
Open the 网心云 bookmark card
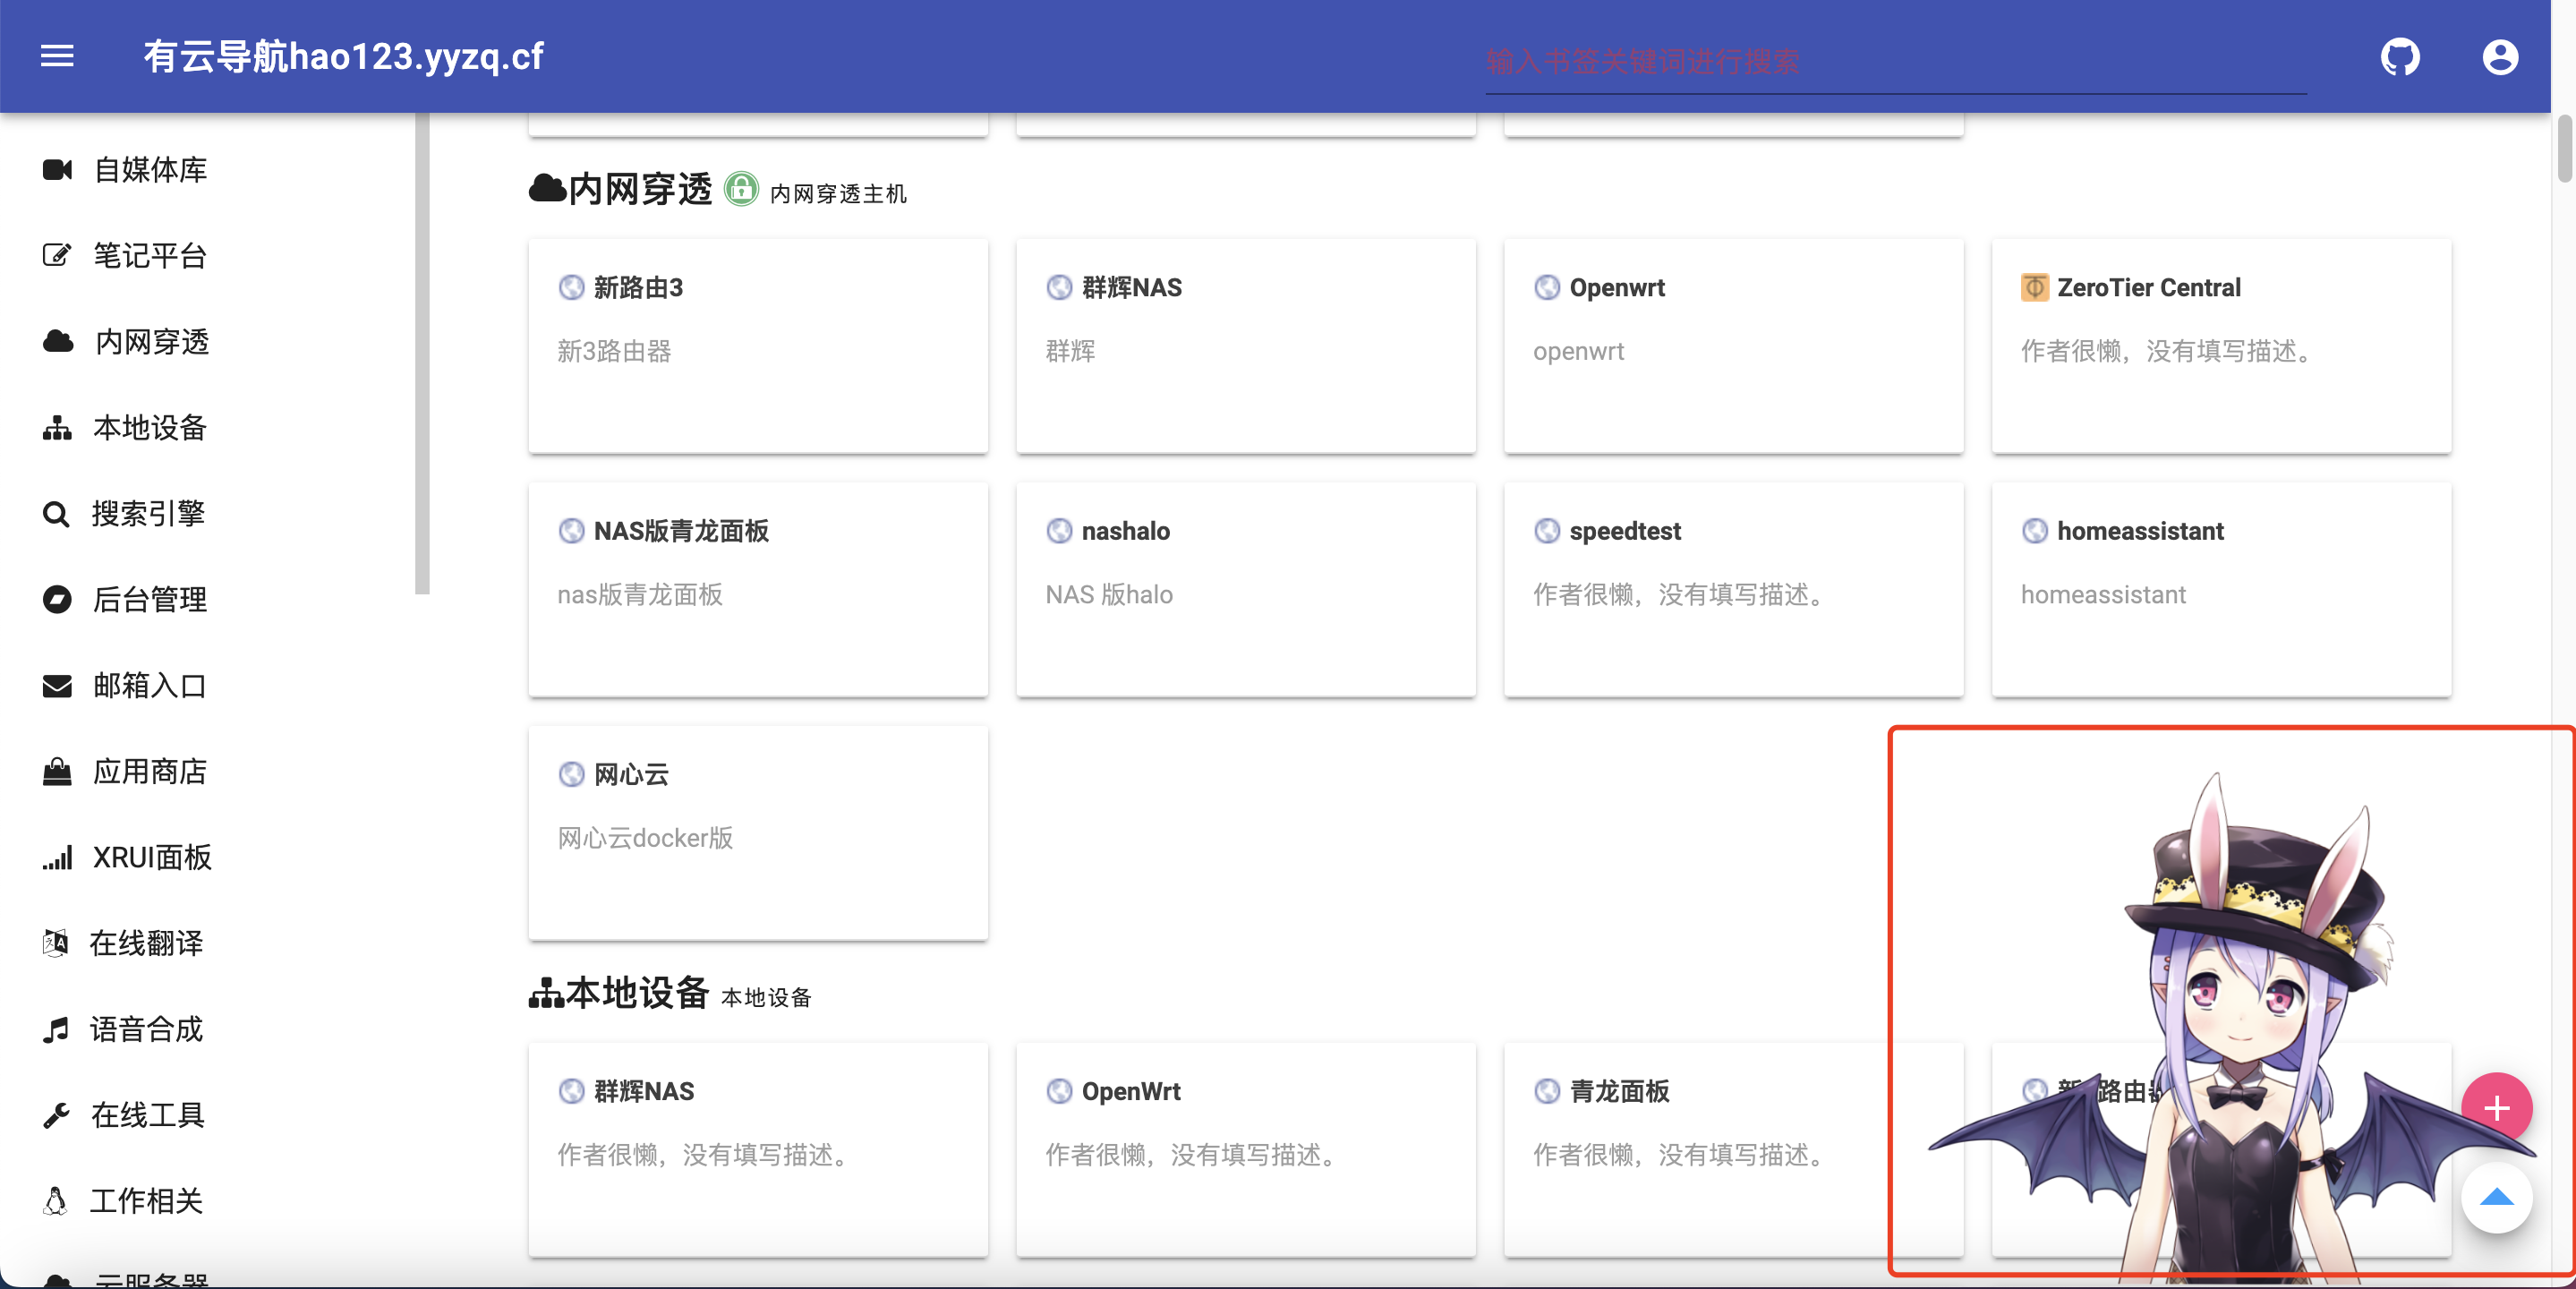pyautogui.click(x=758, y=833)
